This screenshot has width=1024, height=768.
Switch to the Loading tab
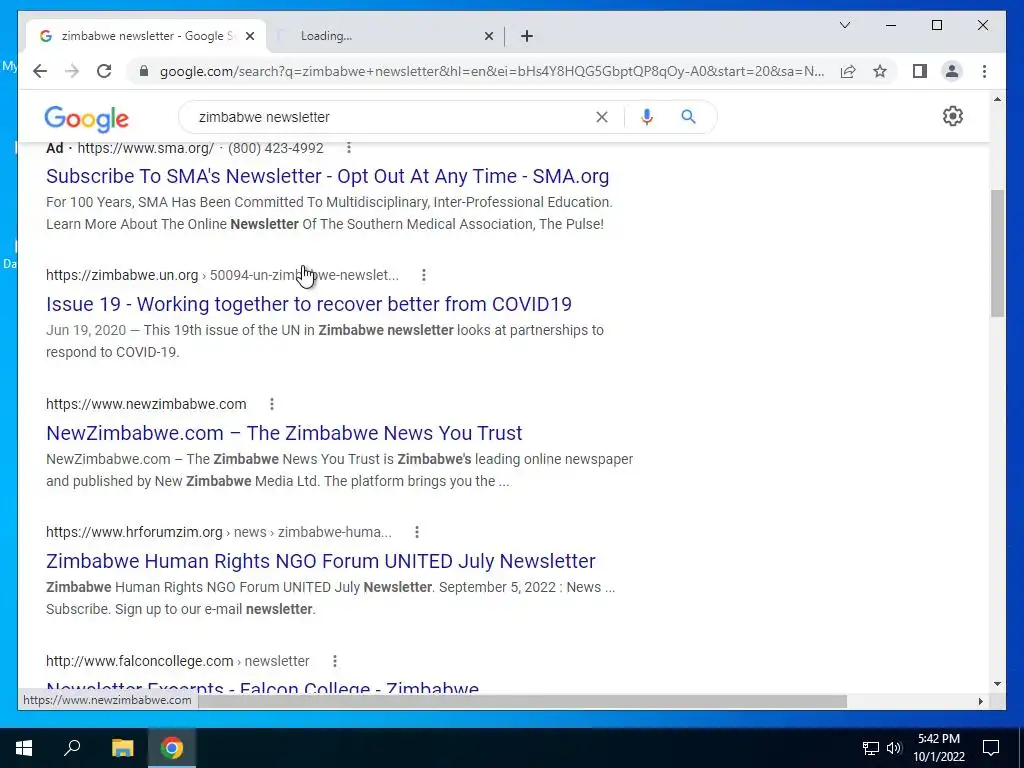click(385, 36)
